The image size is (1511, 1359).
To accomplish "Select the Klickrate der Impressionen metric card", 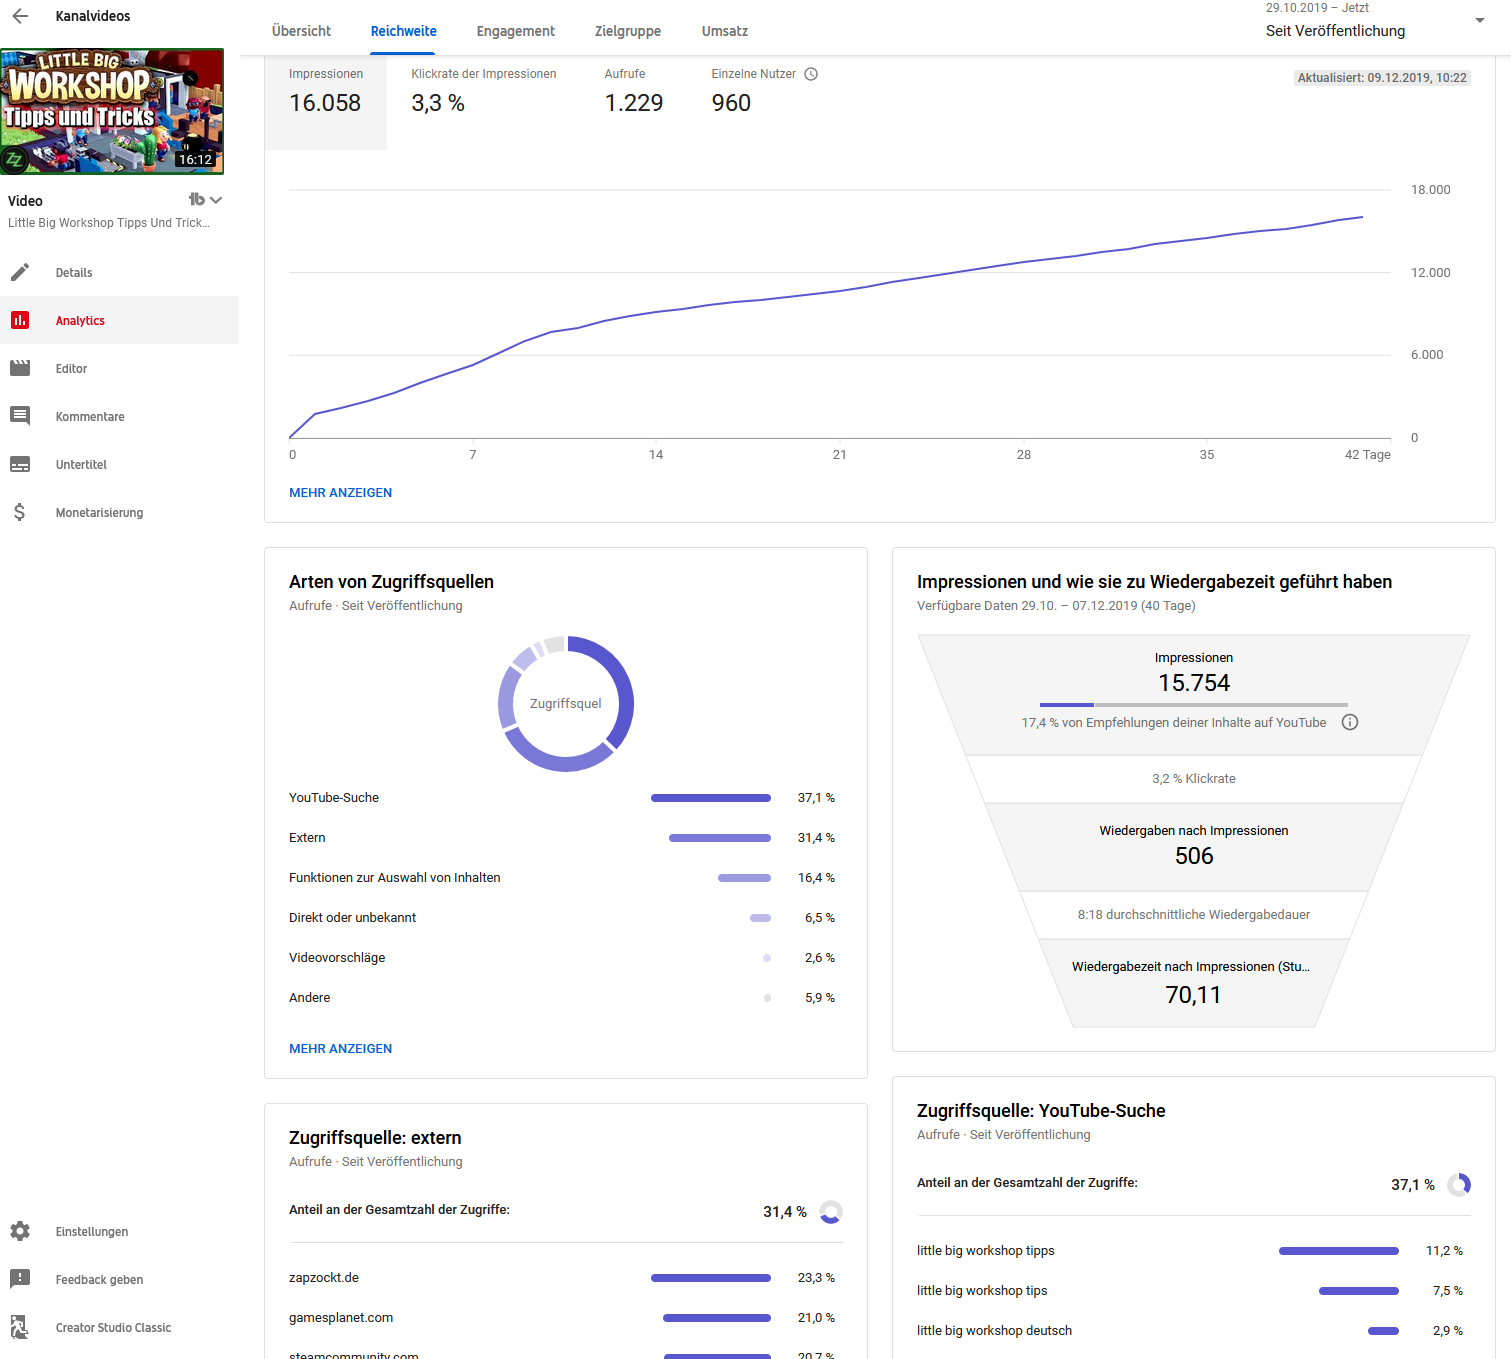I will tap(483, 92).
